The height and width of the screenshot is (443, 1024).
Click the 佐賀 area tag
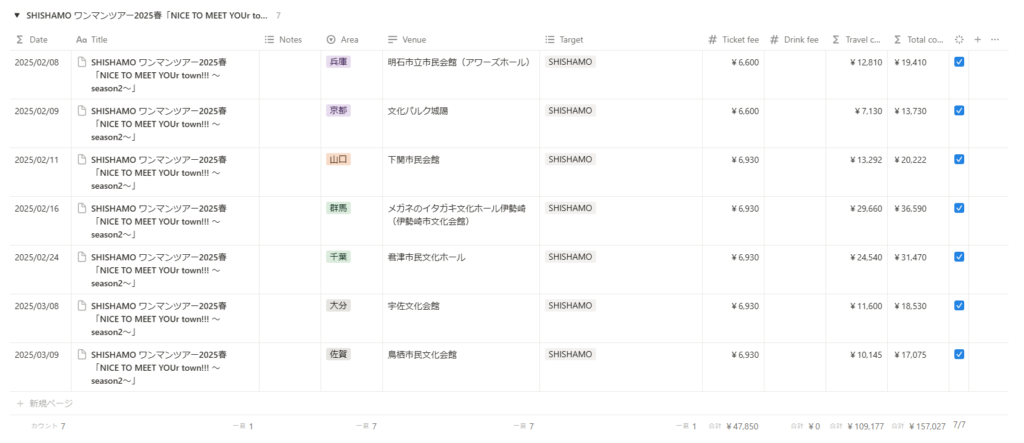click(x=338, y=354)
